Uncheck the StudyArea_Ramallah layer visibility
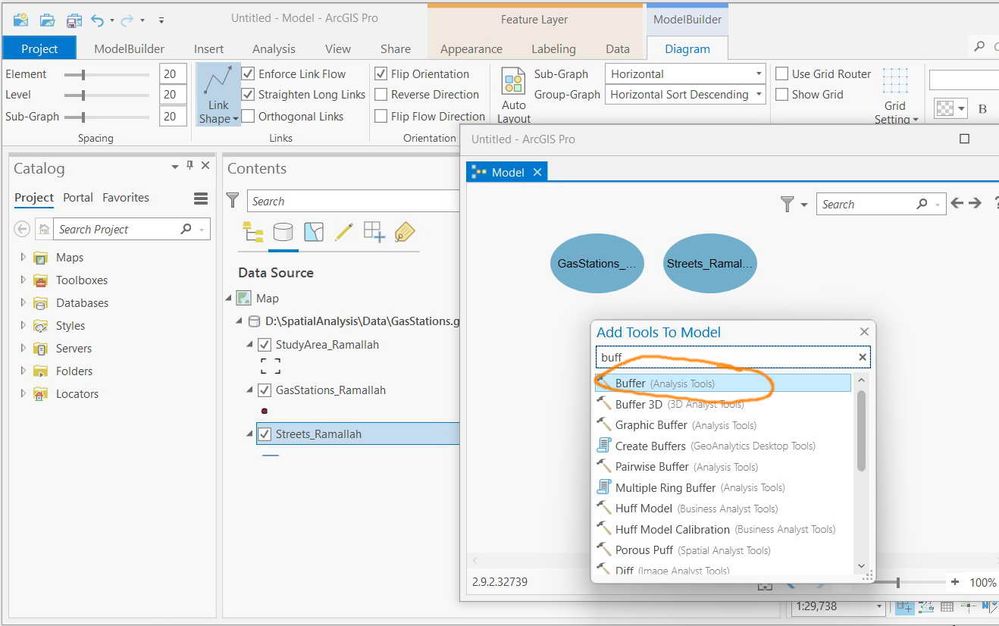Screen dimensions: 999x626 (x=264, y=345)
